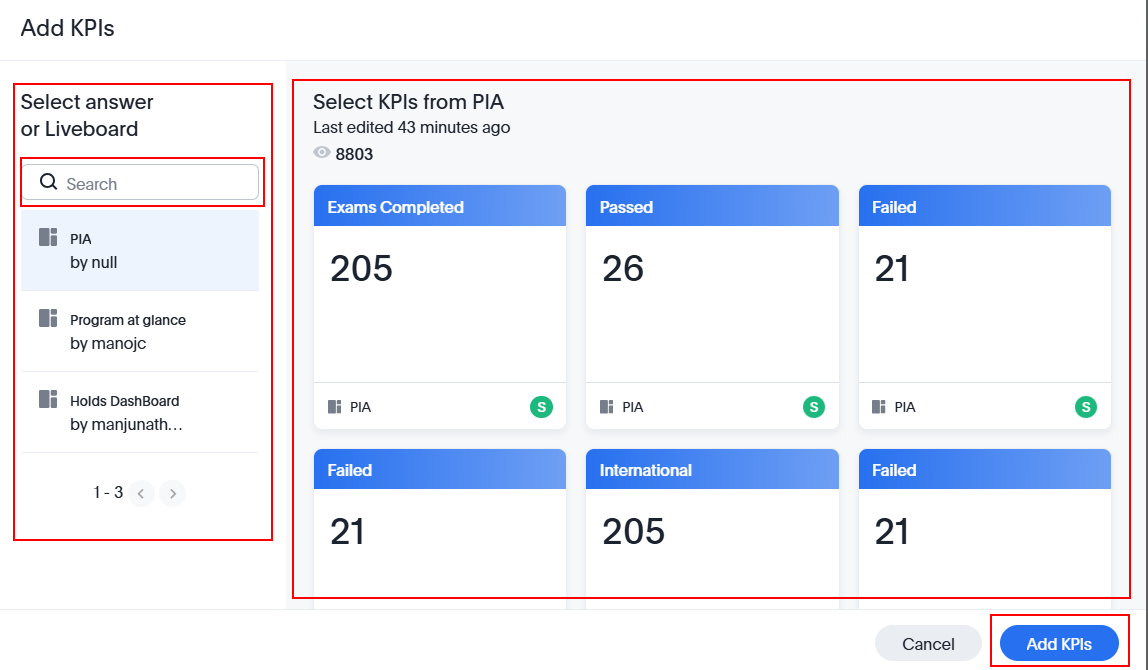Open the Holds DashBoard list item
The image size is (1148, 670).
pyautogui.click(x=140, y=412)
